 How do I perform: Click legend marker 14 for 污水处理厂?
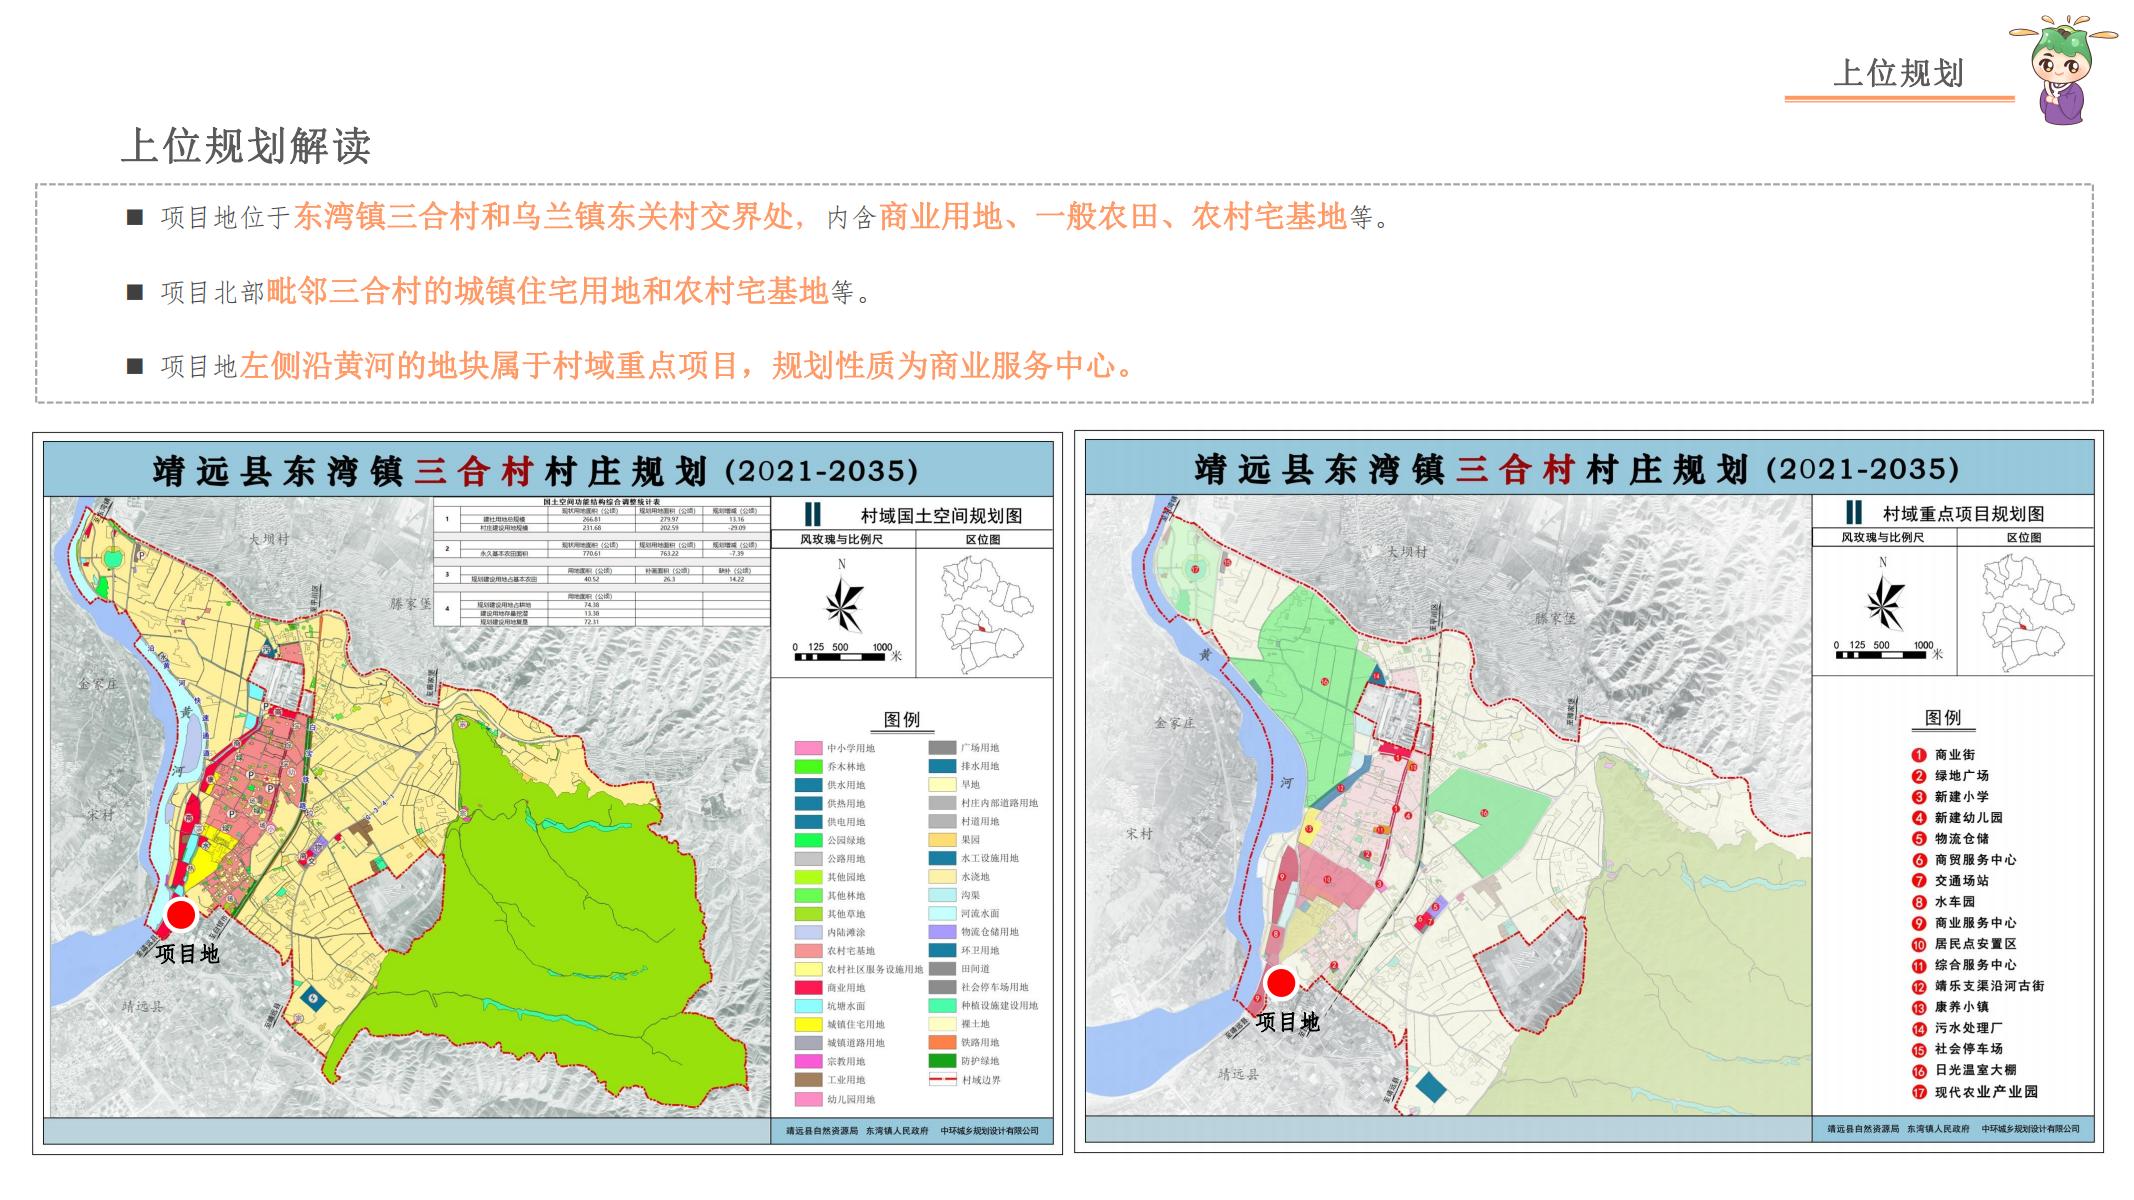click(1919, 1029)
